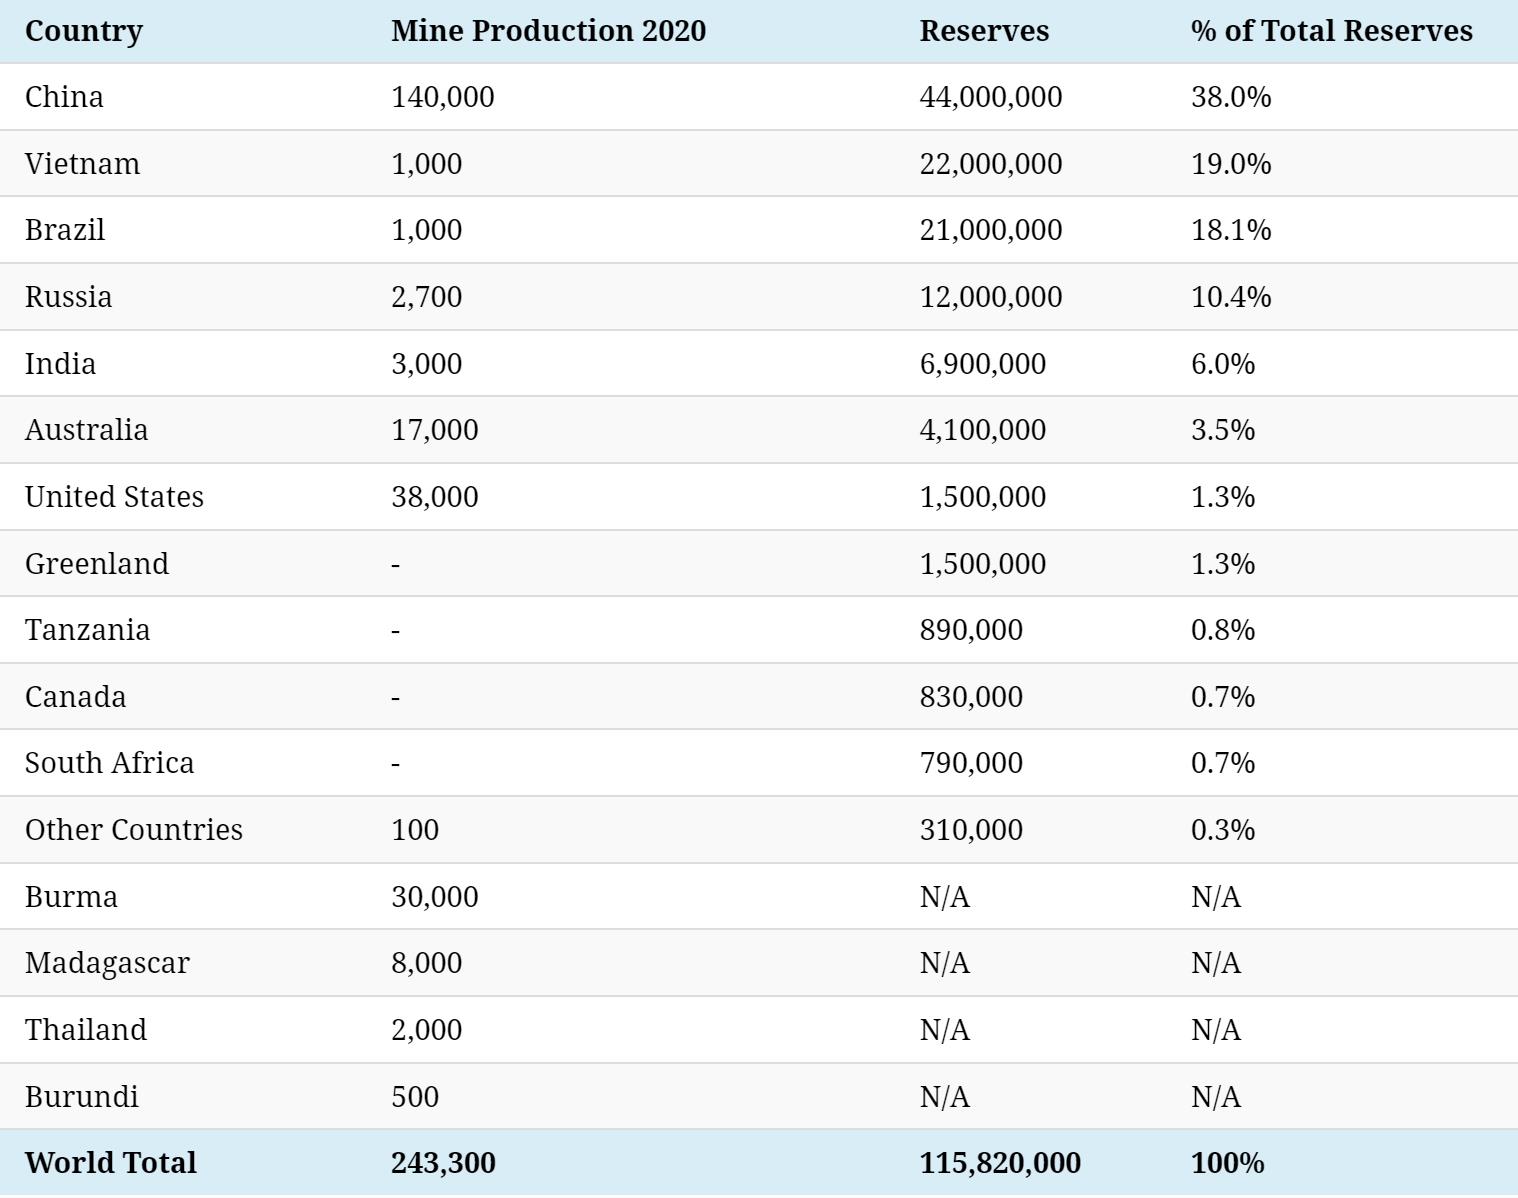The width and height of the screenshot is (1518, 1198).
Task: Click Madagascar's production value 8,000
Action: click(427, 963)
